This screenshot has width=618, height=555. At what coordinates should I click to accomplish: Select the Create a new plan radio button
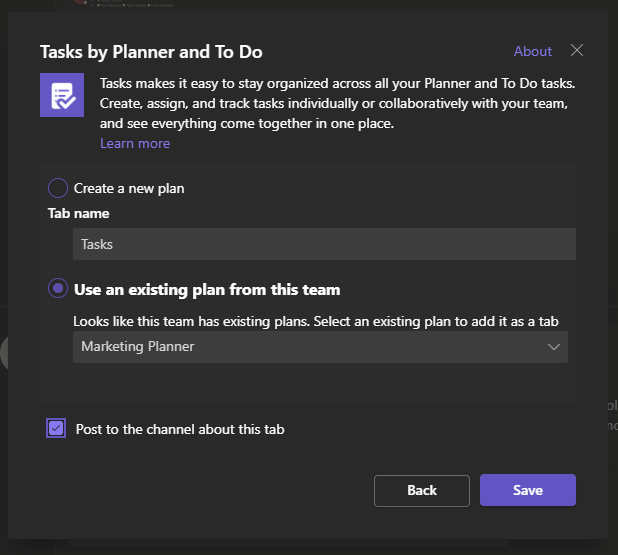pyautogui.click(x=59, y=188)
